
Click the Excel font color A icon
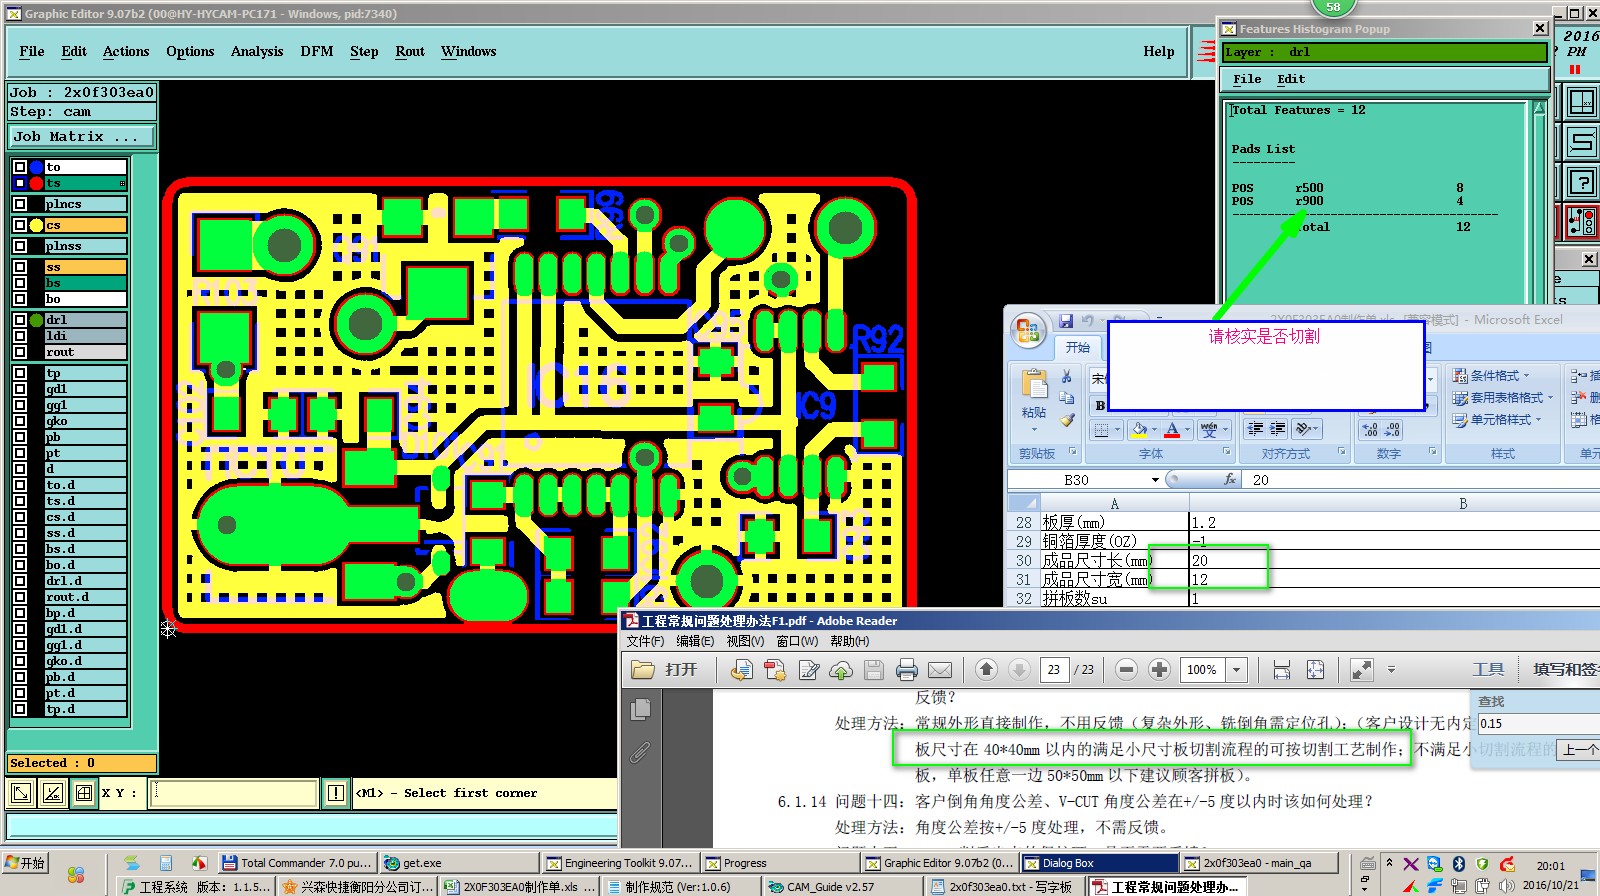pyautogui.click(x=1172, y=430)
